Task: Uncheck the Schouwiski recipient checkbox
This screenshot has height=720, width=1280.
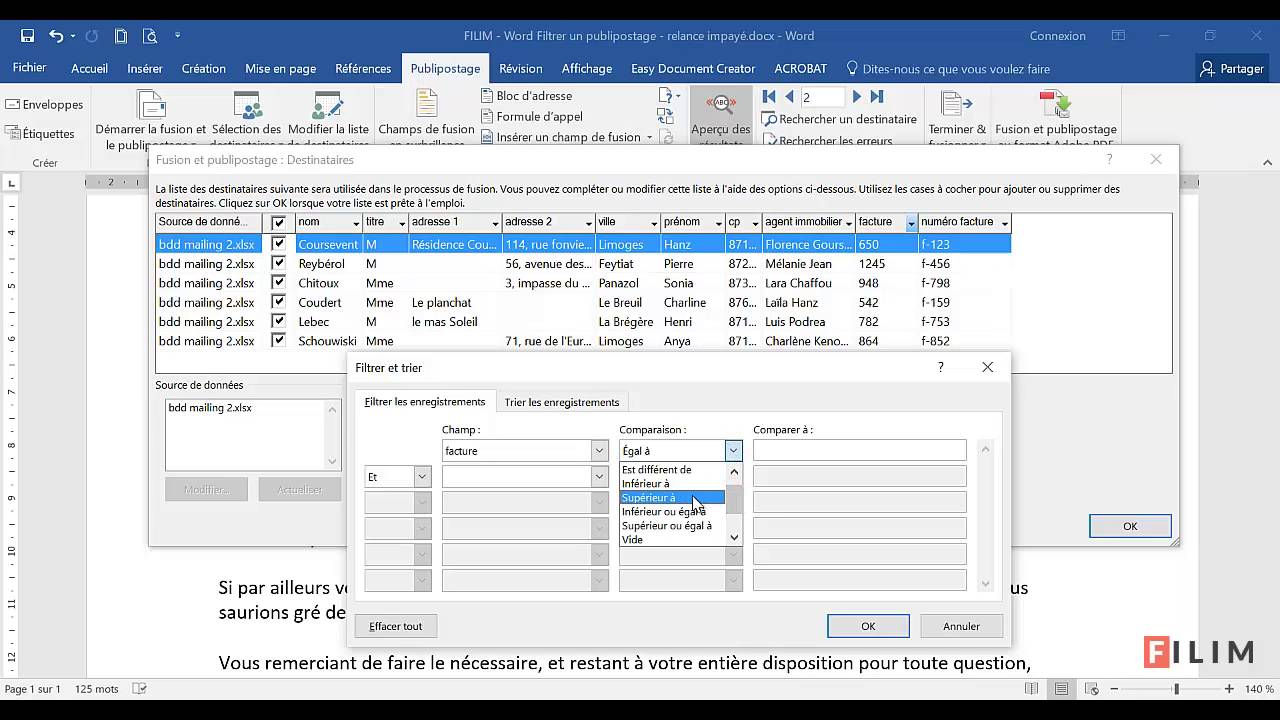Action: coord(278,341)
